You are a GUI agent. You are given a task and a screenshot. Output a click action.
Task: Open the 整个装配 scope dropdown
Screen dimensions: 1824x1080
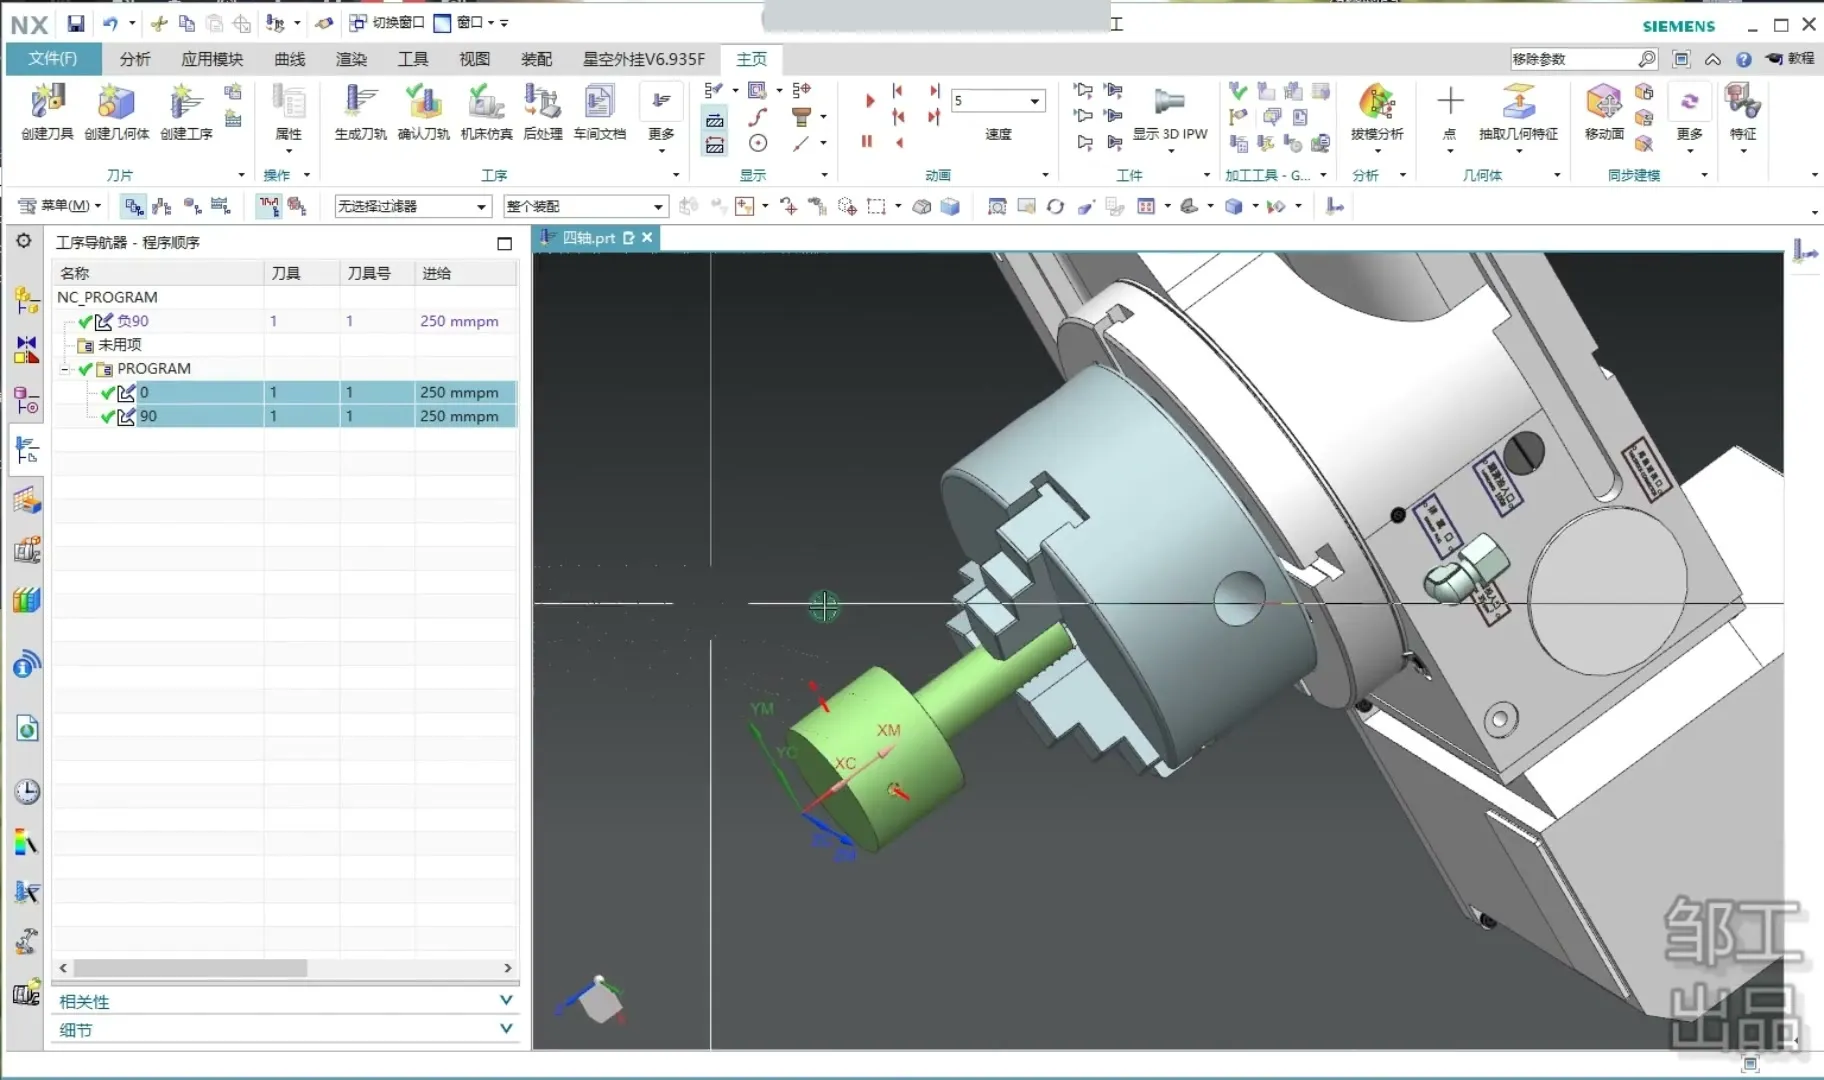658,207
